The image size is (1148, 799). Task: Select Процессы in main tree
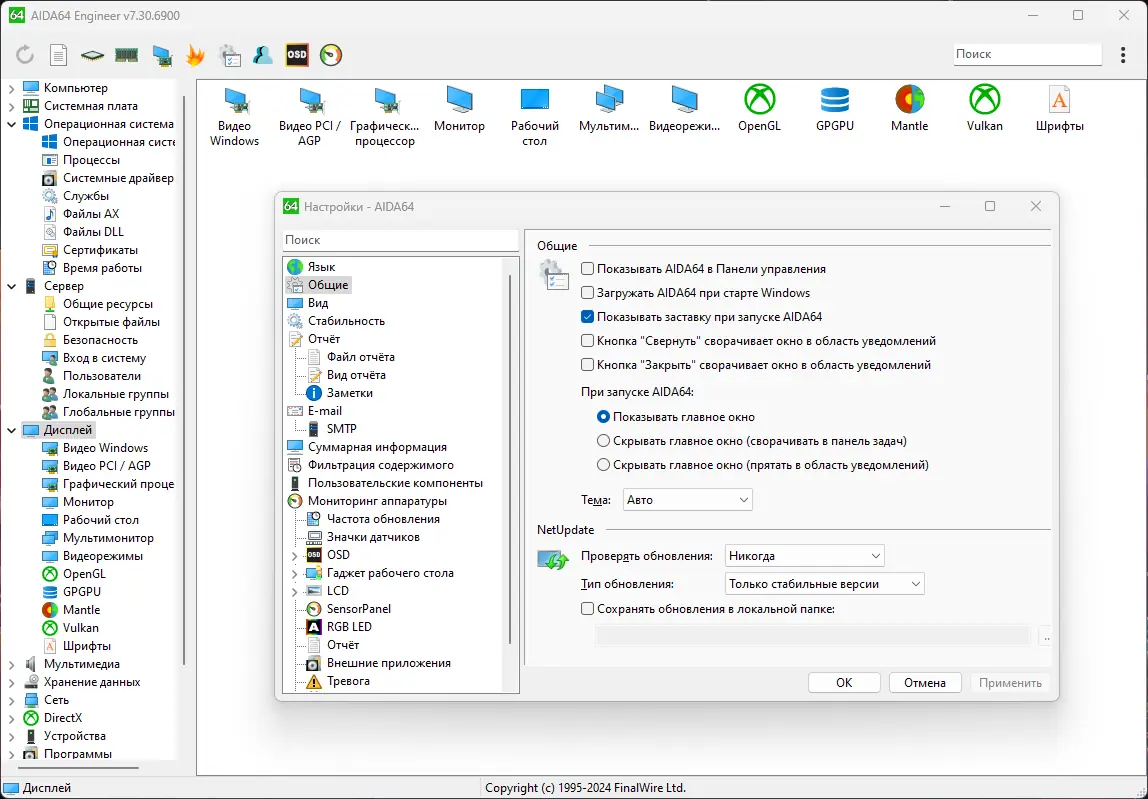[91, 160]
